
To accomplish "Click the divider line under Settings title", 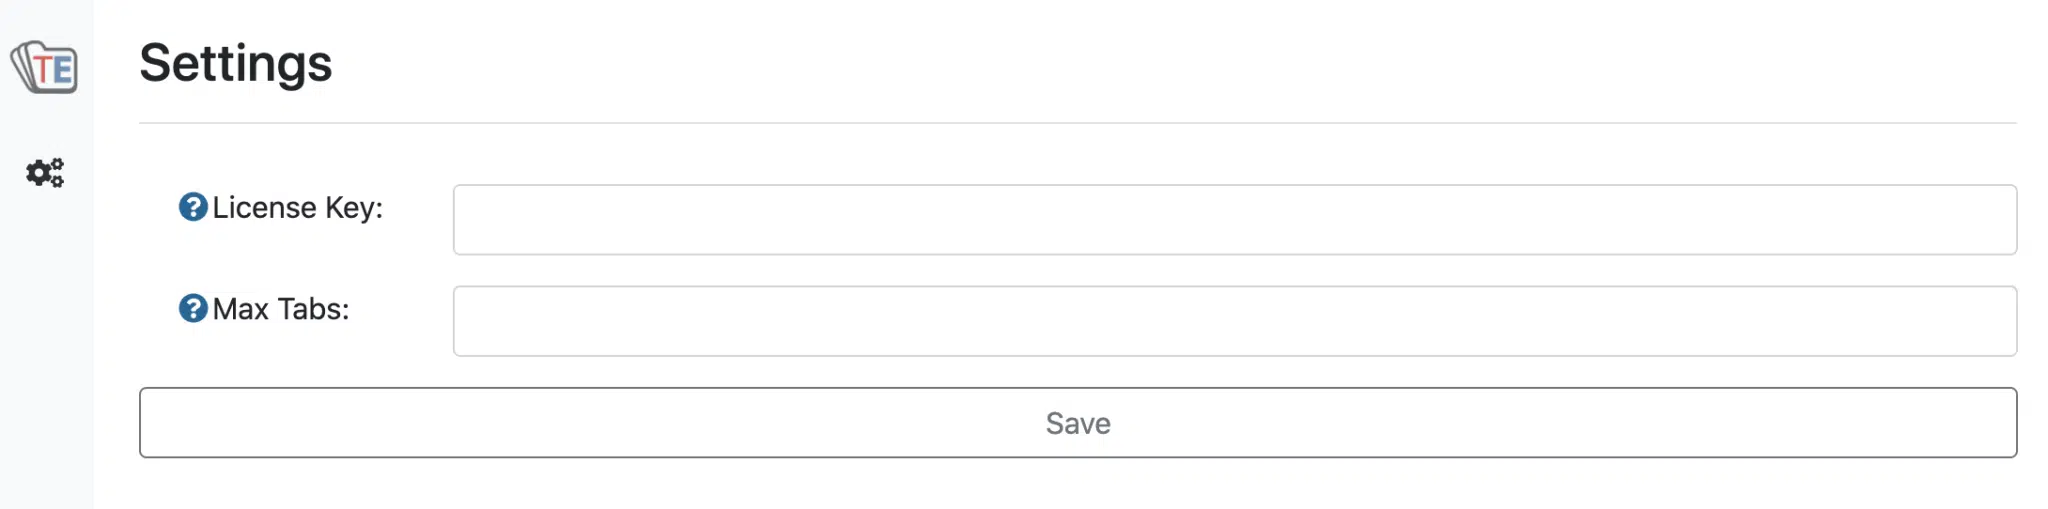I will pos(1078,123).
